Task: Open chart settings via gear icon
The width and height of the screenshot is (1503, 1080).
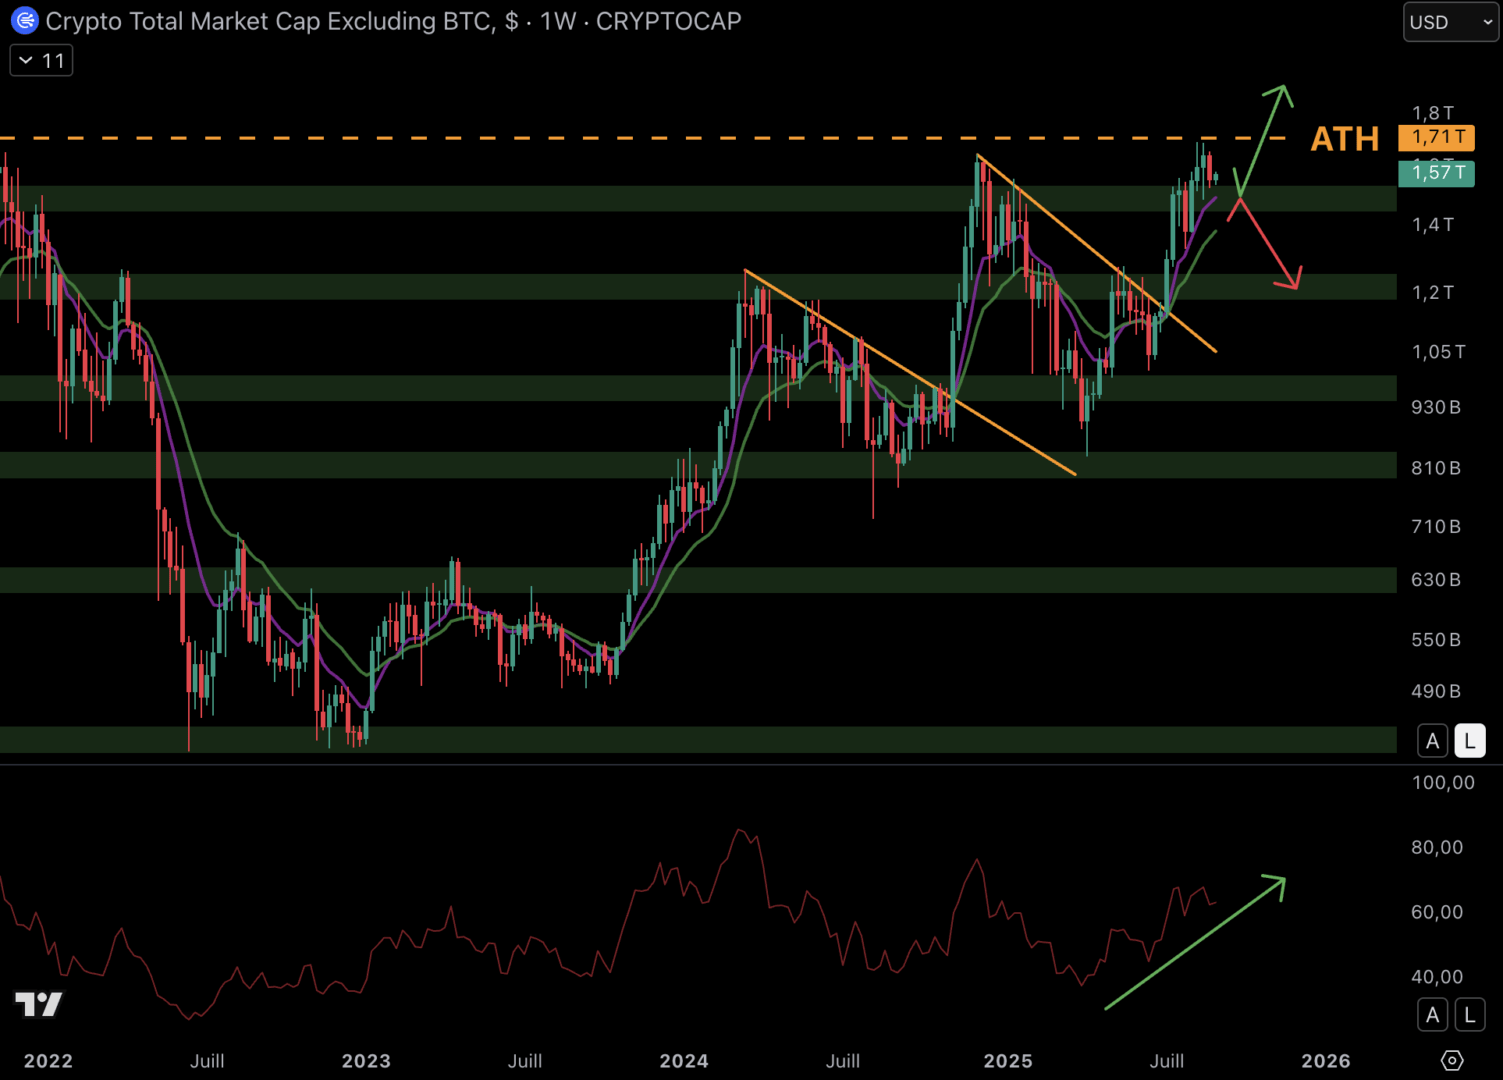Action: [x=1452, y=1060]
